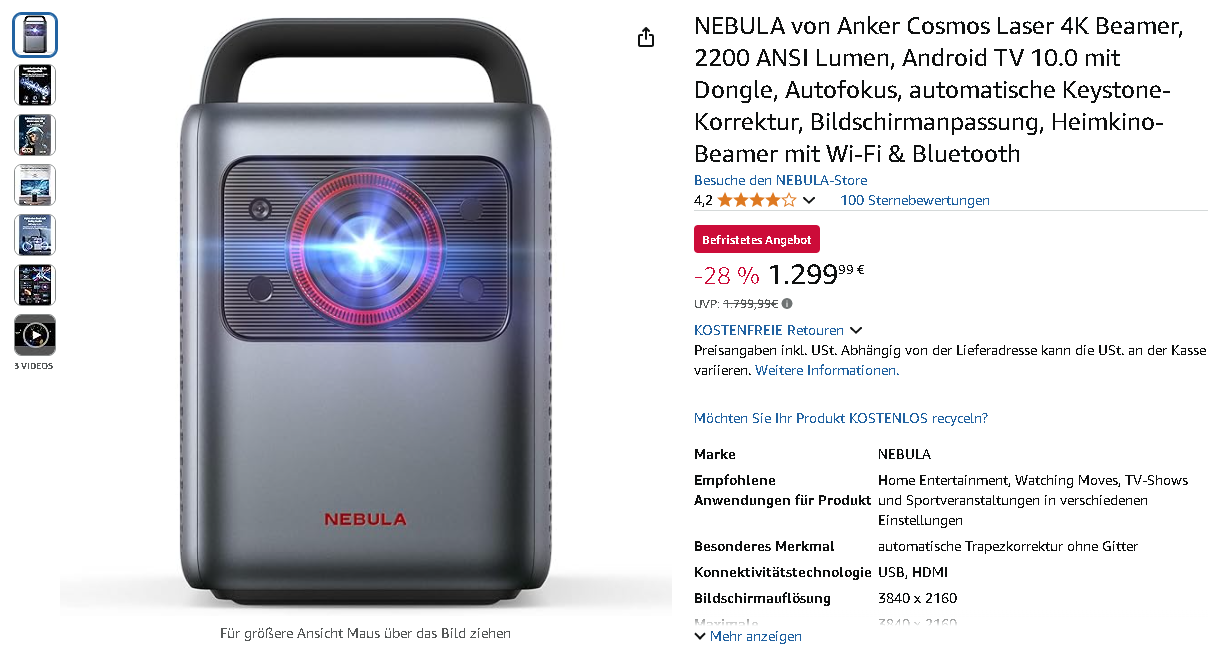
Task: Open the UVP price info icon
Action: [787, 304]
